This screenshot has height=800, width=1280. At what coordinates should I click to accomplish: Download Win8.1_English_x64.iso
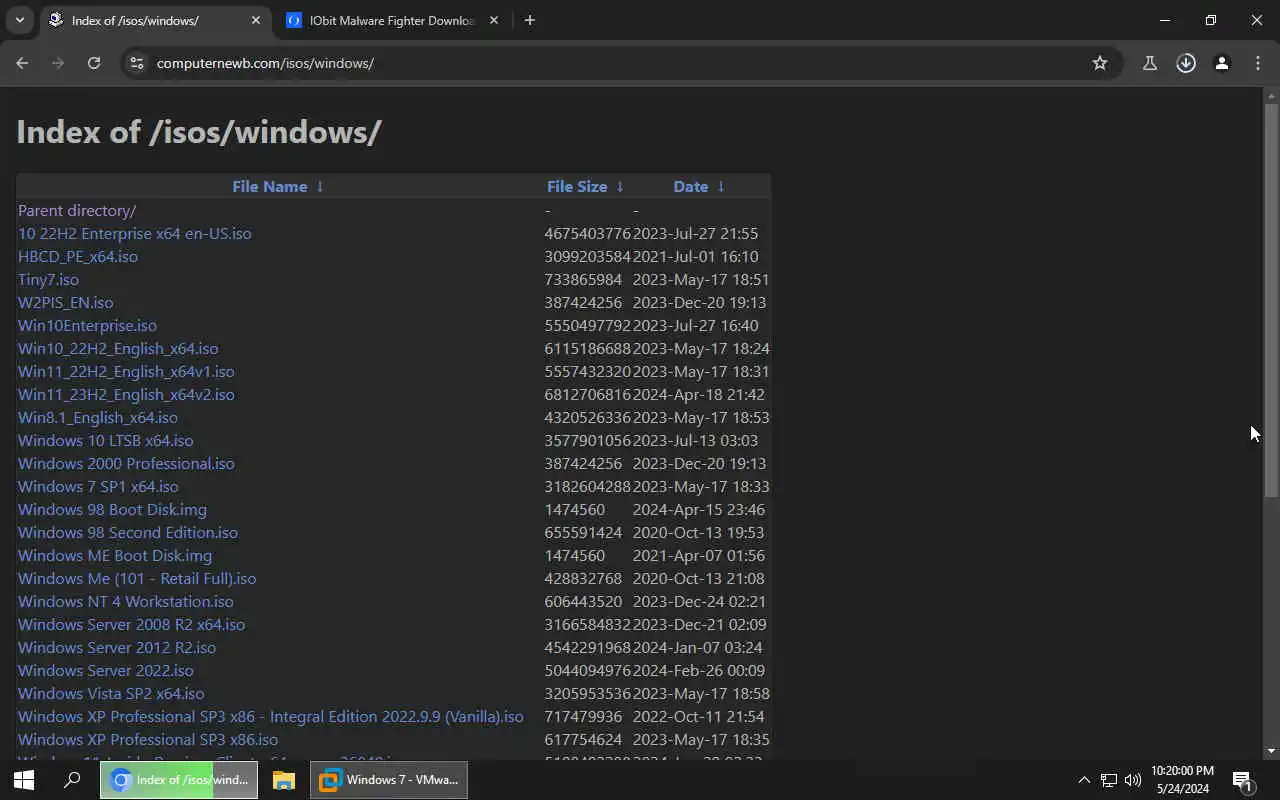98,417
